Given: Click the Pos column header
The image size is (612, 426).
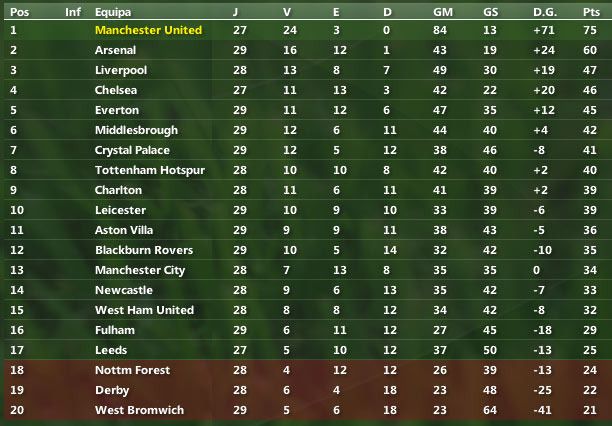Looking at the screenshot, I should pyautogui.click(x=19, y=12).
